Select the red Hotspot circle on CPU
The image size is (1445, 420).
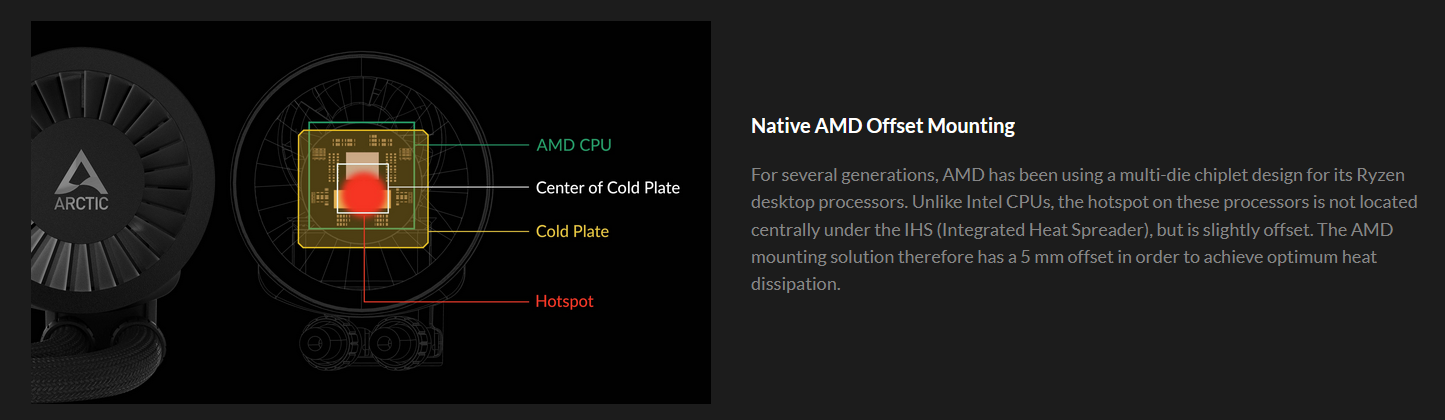(363, 192)
